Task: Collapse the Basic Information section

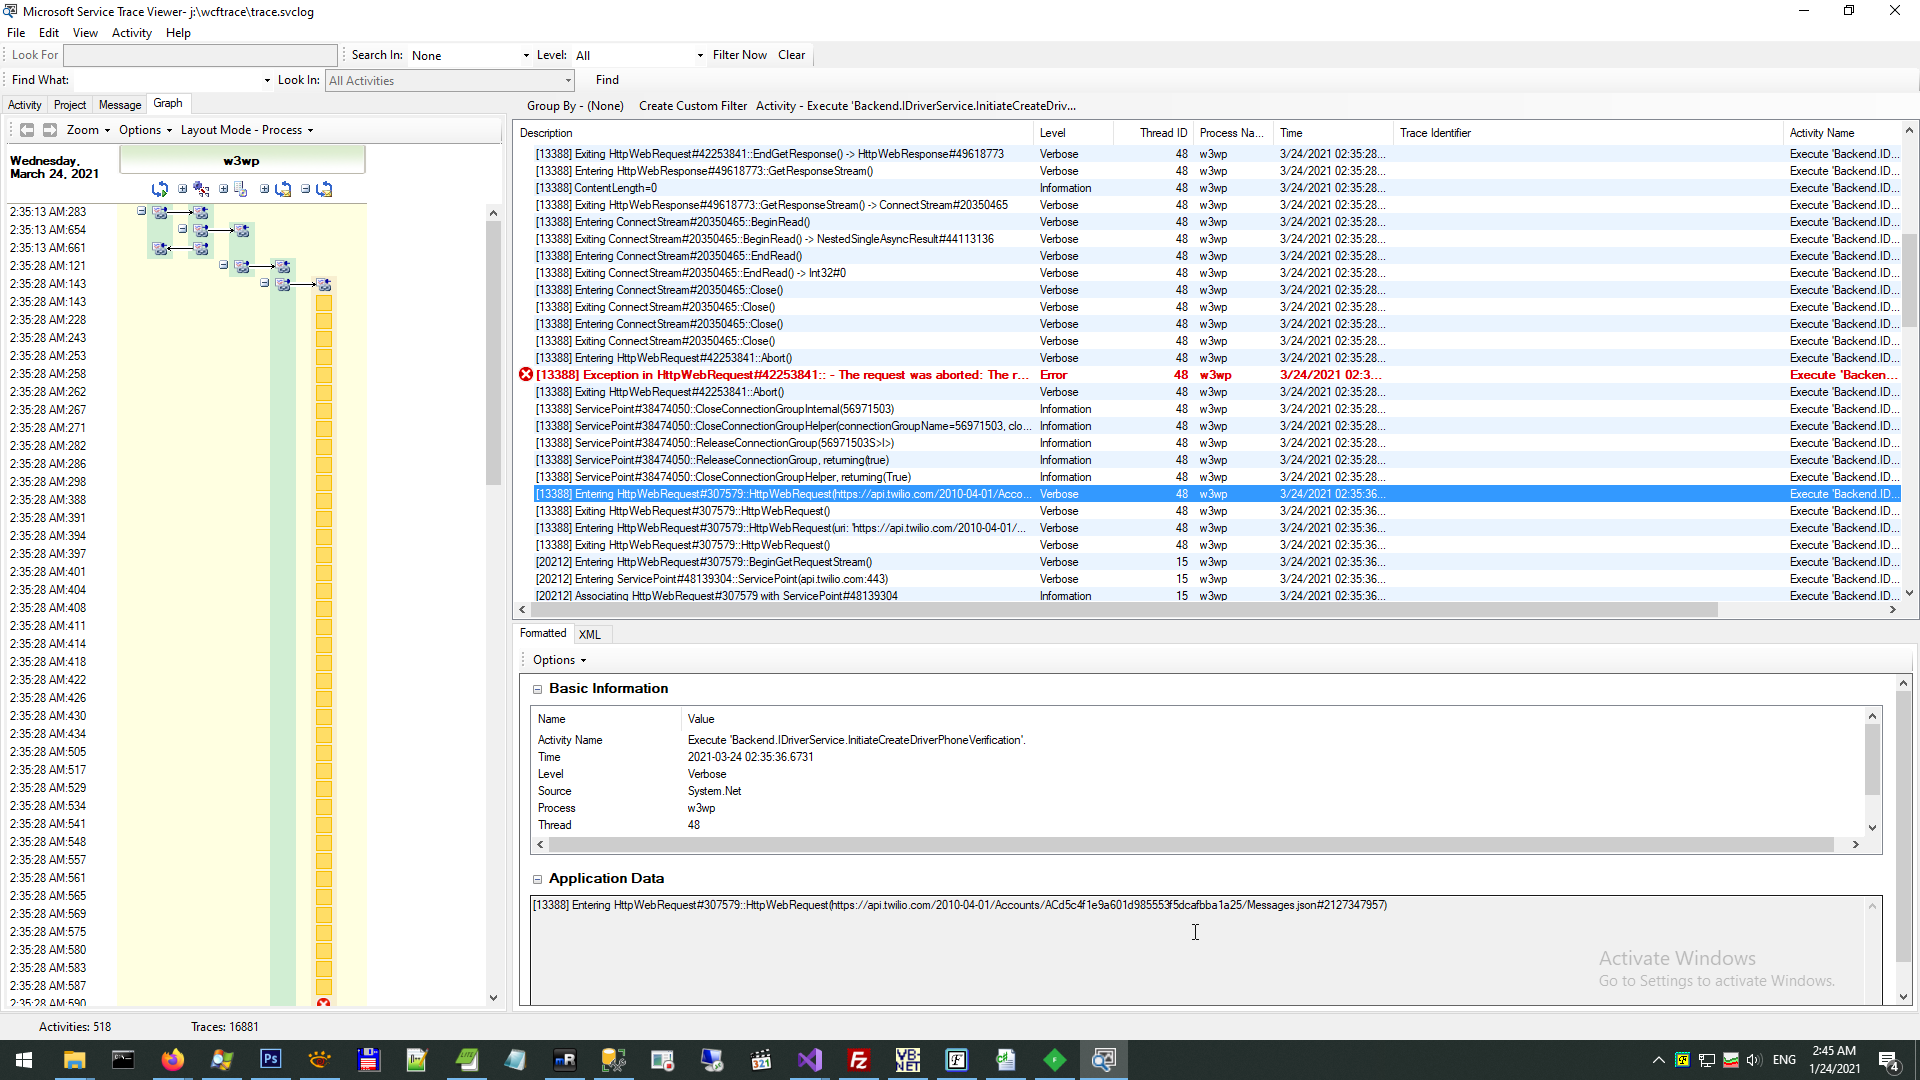Action: point(537,689)
